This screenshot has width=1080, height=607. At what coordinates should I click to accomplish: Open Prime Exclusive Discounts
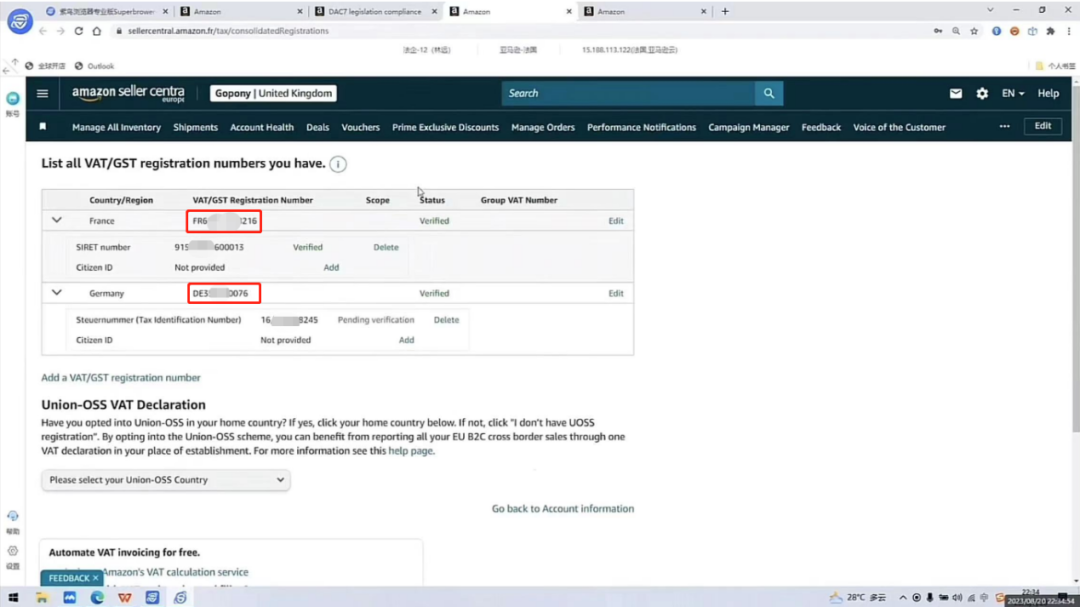tap(445, 127)
